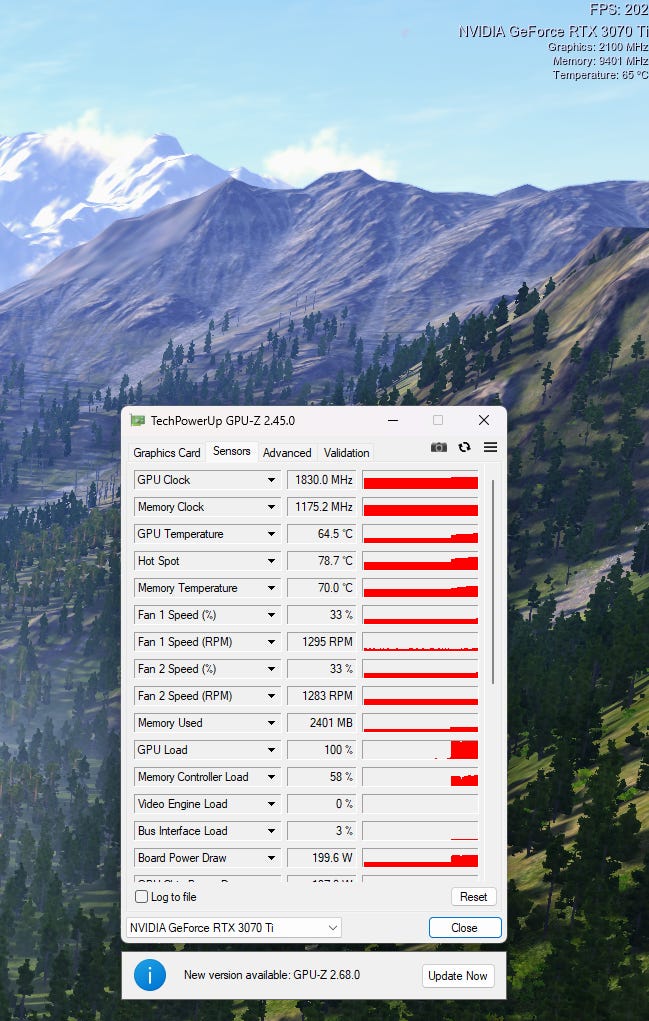The width and height of the screenshot is (649, 1021).
Task: Open the Fan 2 Speed (RPM) dropdown
Action: (271, 696)
